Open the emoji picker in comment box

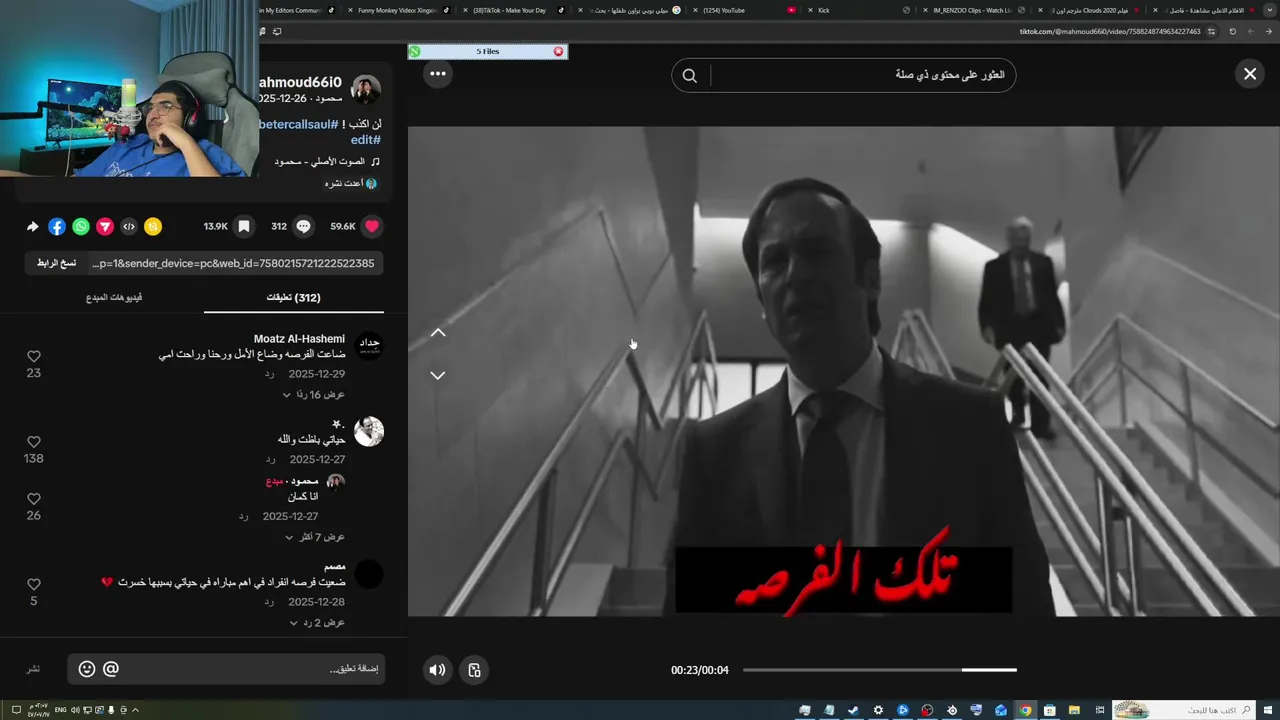[87, 669]
